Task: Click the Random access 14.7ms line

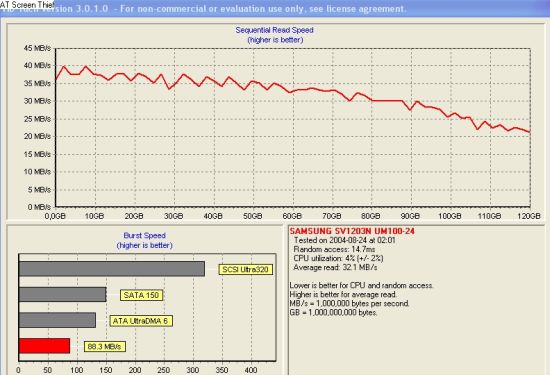Action: pyautogui.click(x=334, y=249)
